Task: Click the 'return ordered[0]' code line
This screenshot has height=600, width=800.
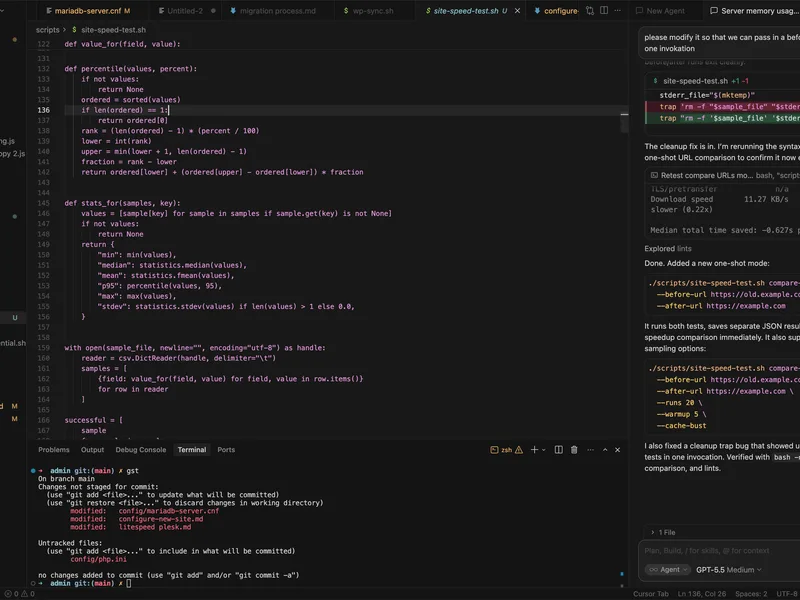Action: pyautogui.click(x=133, y=120)
